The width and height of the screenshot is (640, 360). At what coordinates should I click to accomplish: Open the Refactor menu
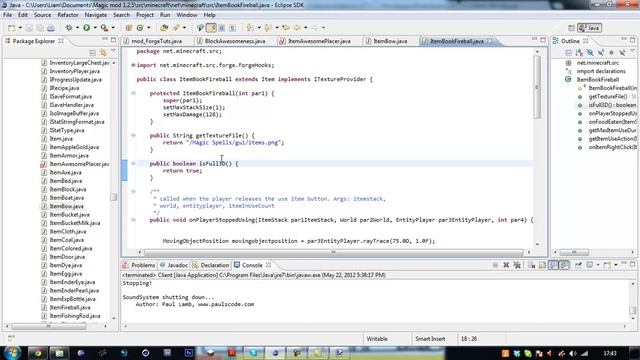click(x=68, y=15)
